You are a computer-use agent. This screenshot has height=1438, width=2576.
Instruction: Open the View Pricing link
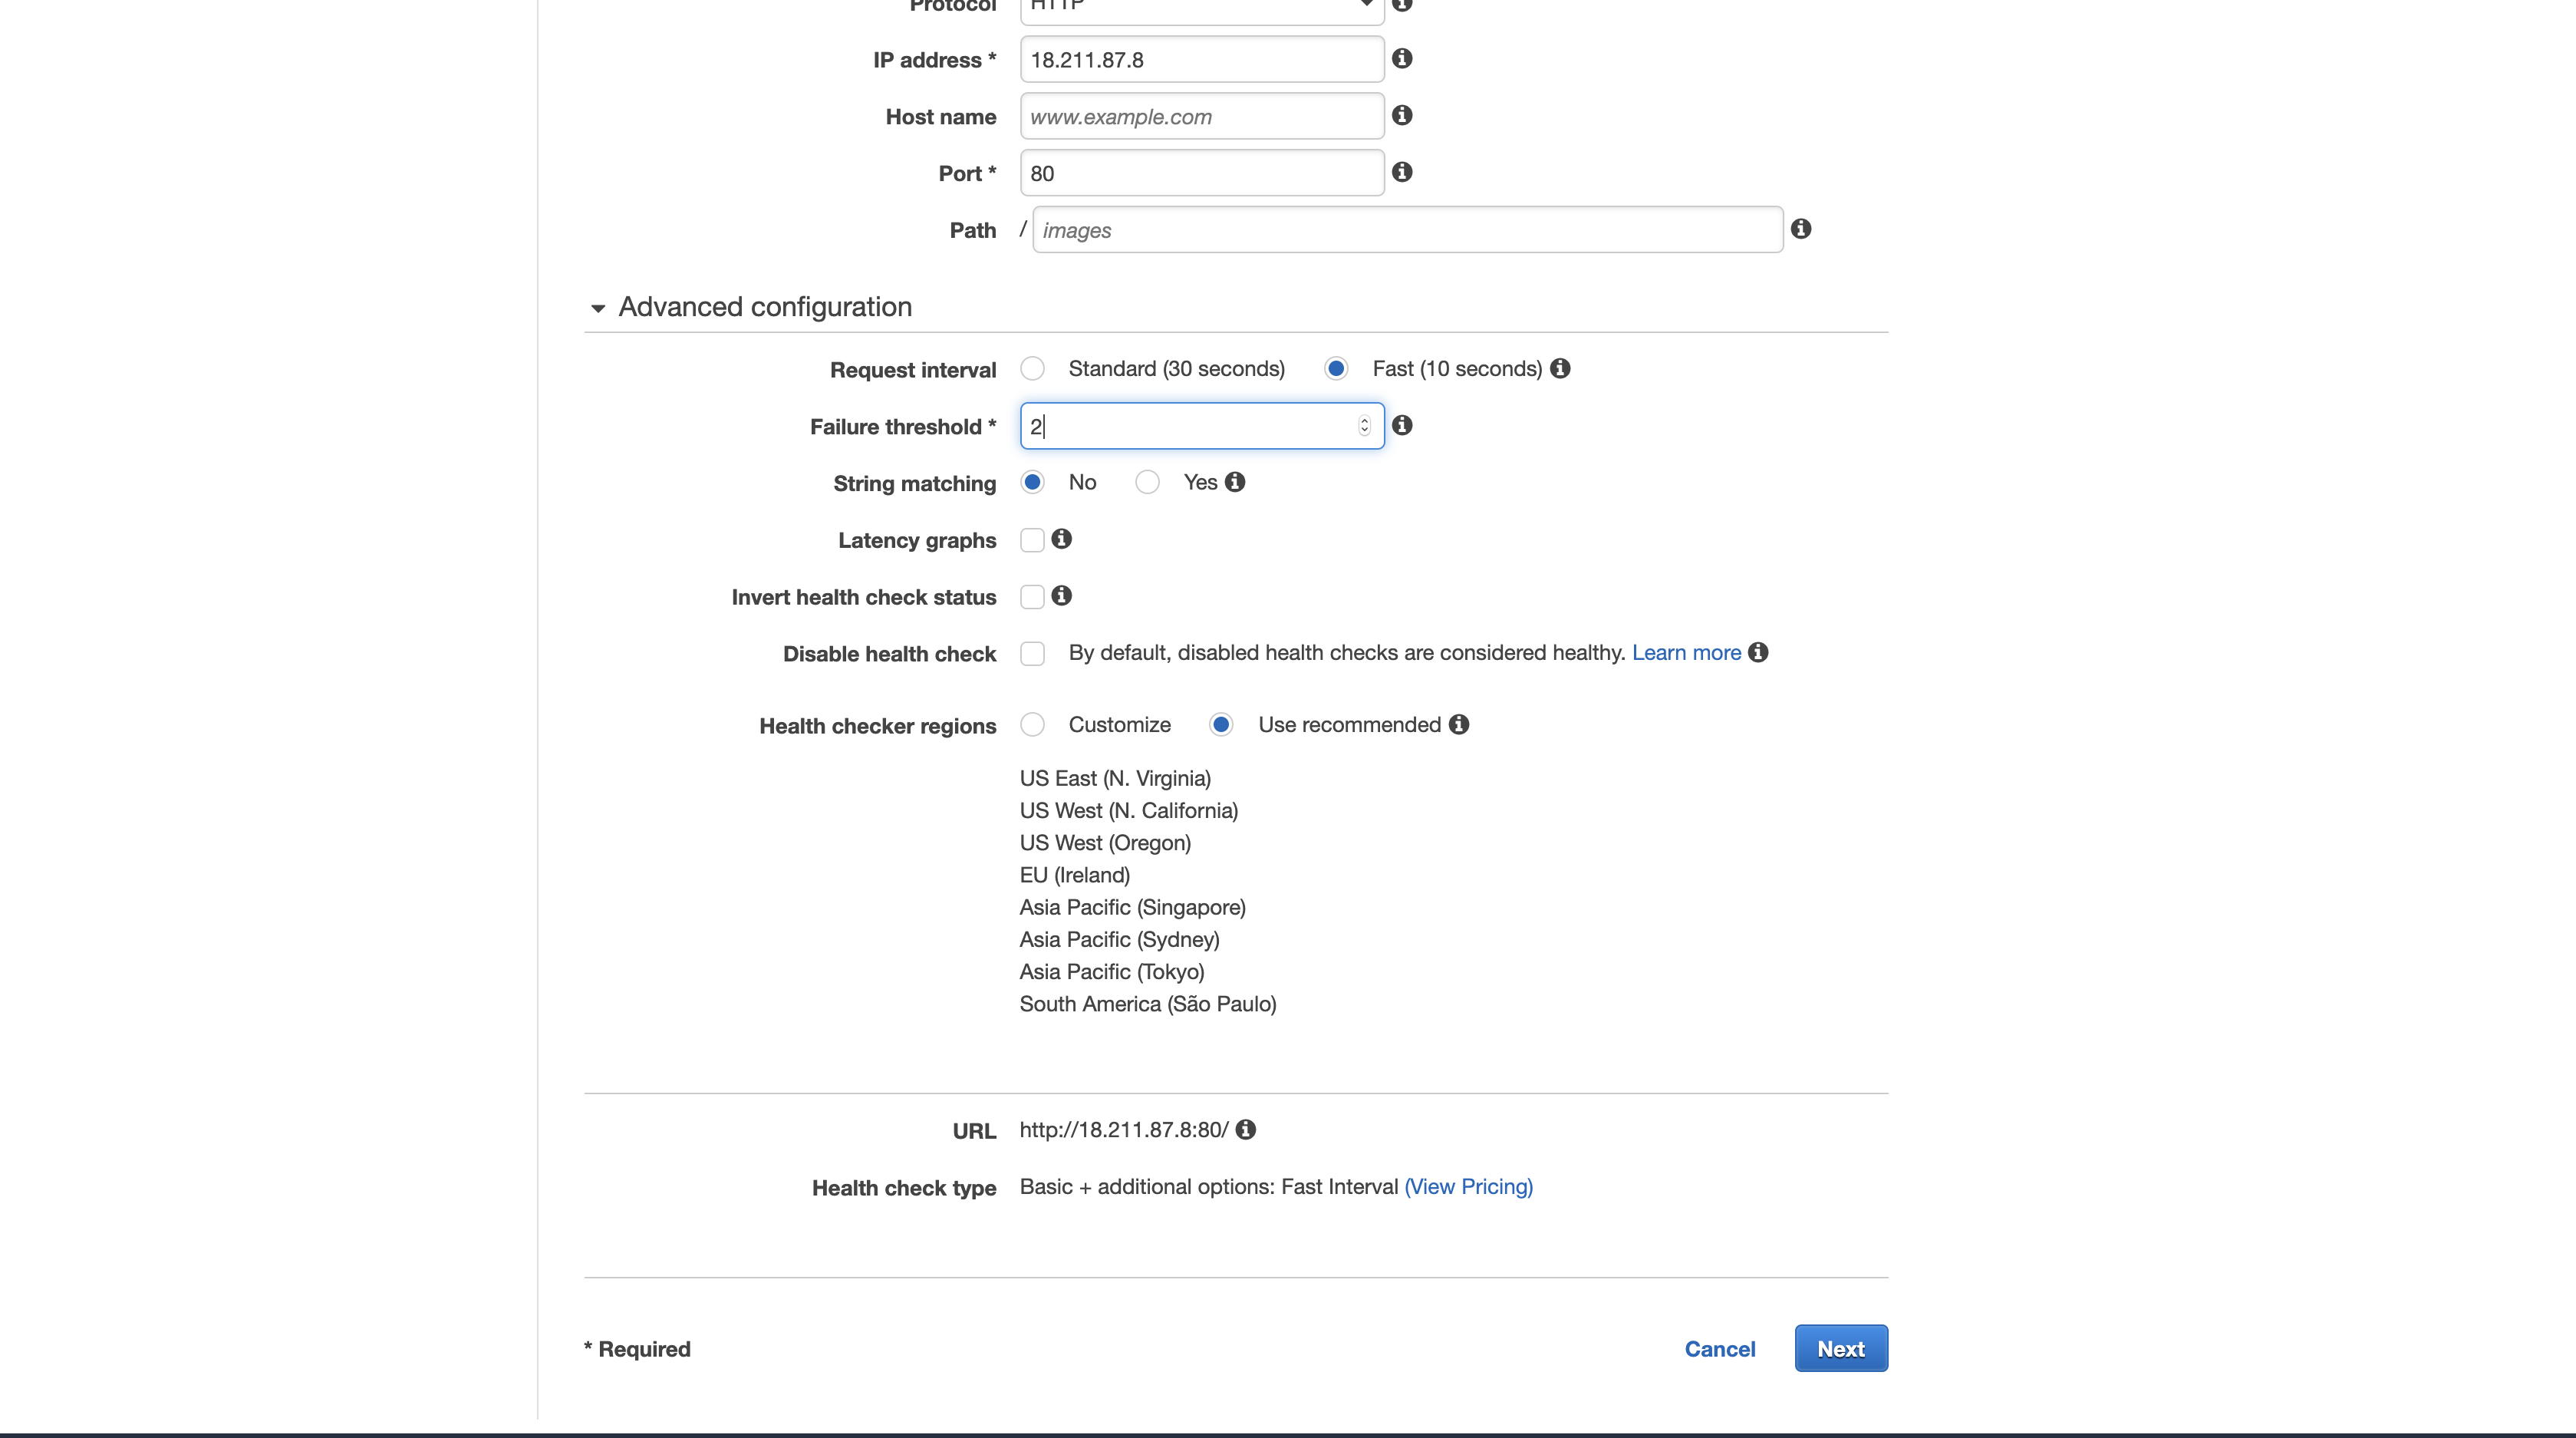pos(1468,1187)
